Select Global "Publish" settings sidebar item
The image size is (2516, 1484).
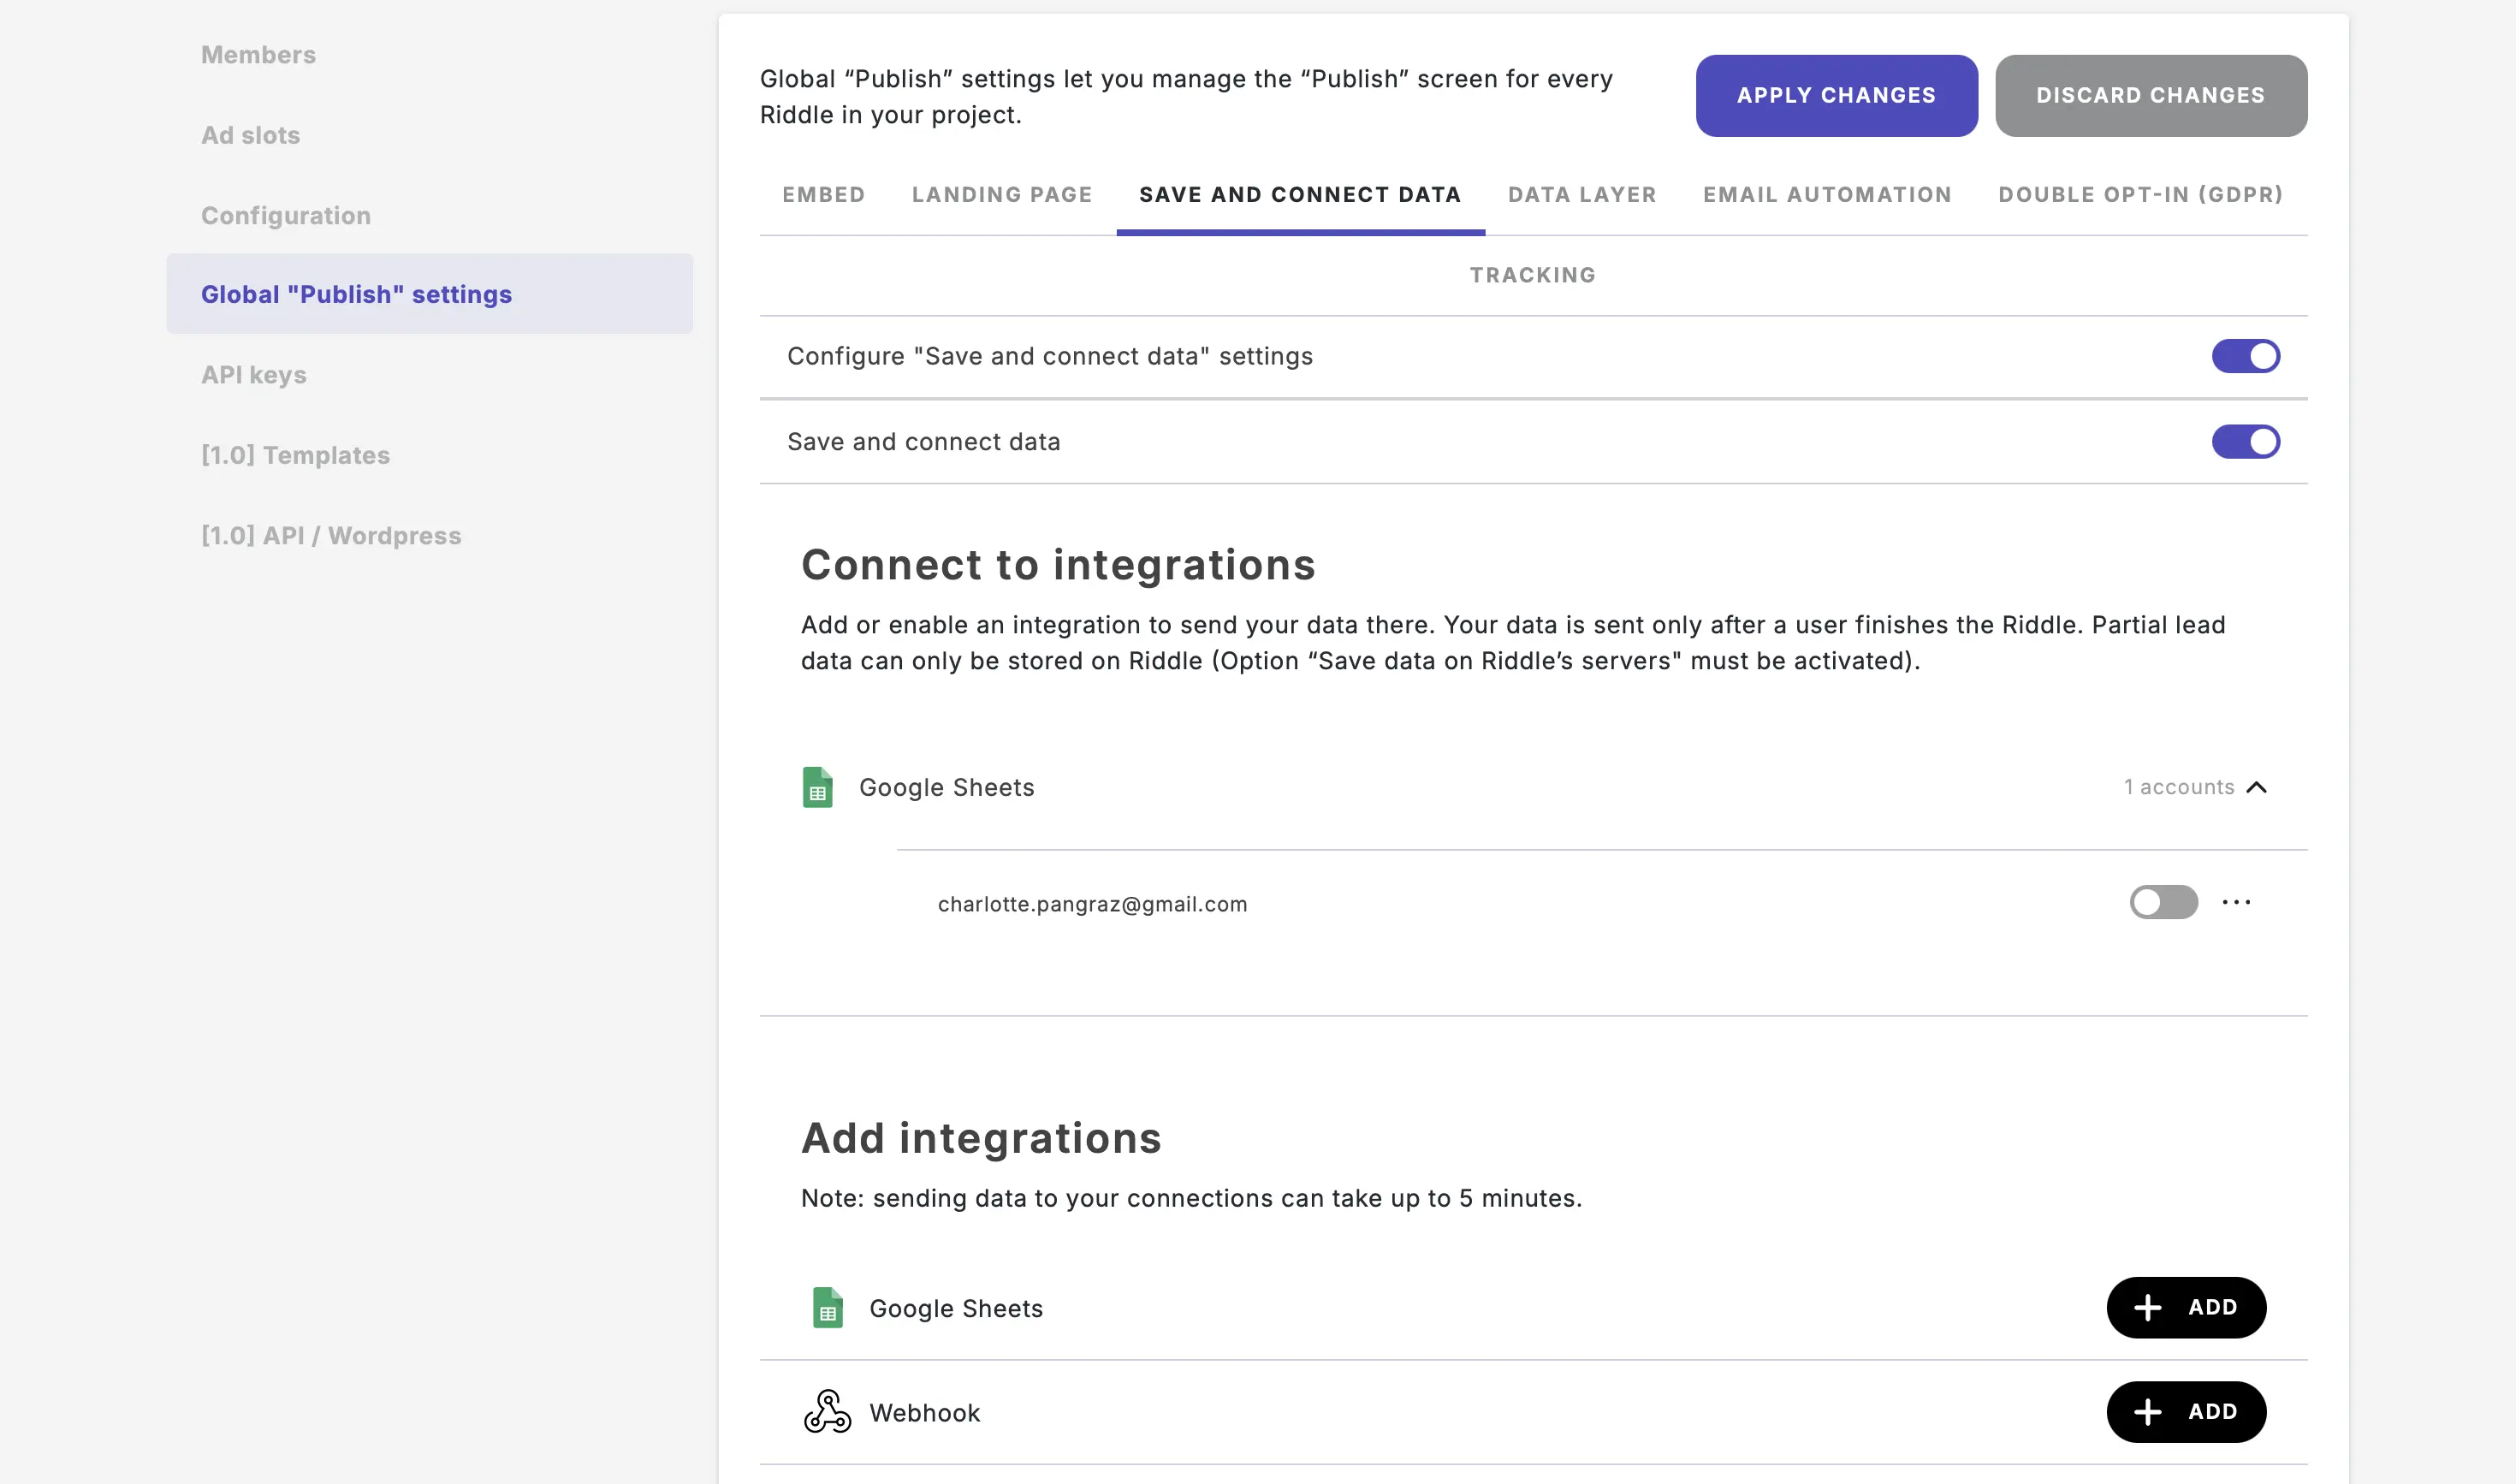tap(430, 294)
